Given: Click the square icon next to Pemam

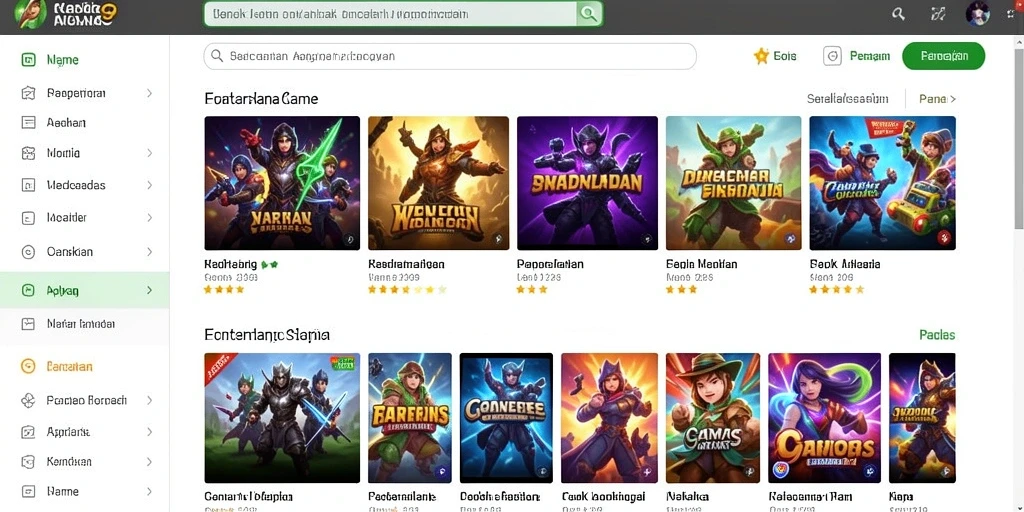Looking at the screenshot, I should (x=833, y=56).
